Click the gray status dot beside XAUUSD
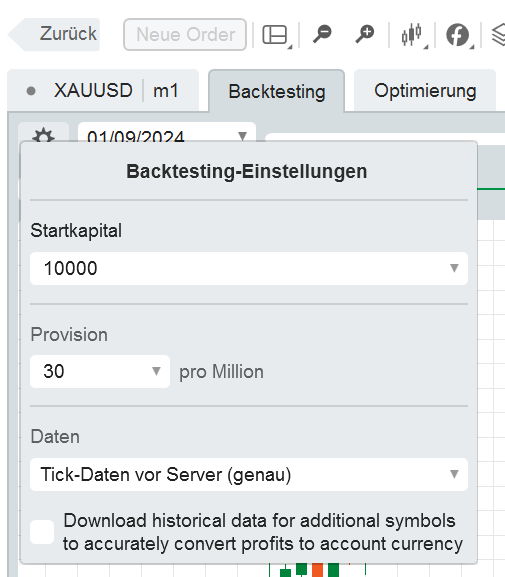This screenshot has width=505, height=577. click(31, 91)
